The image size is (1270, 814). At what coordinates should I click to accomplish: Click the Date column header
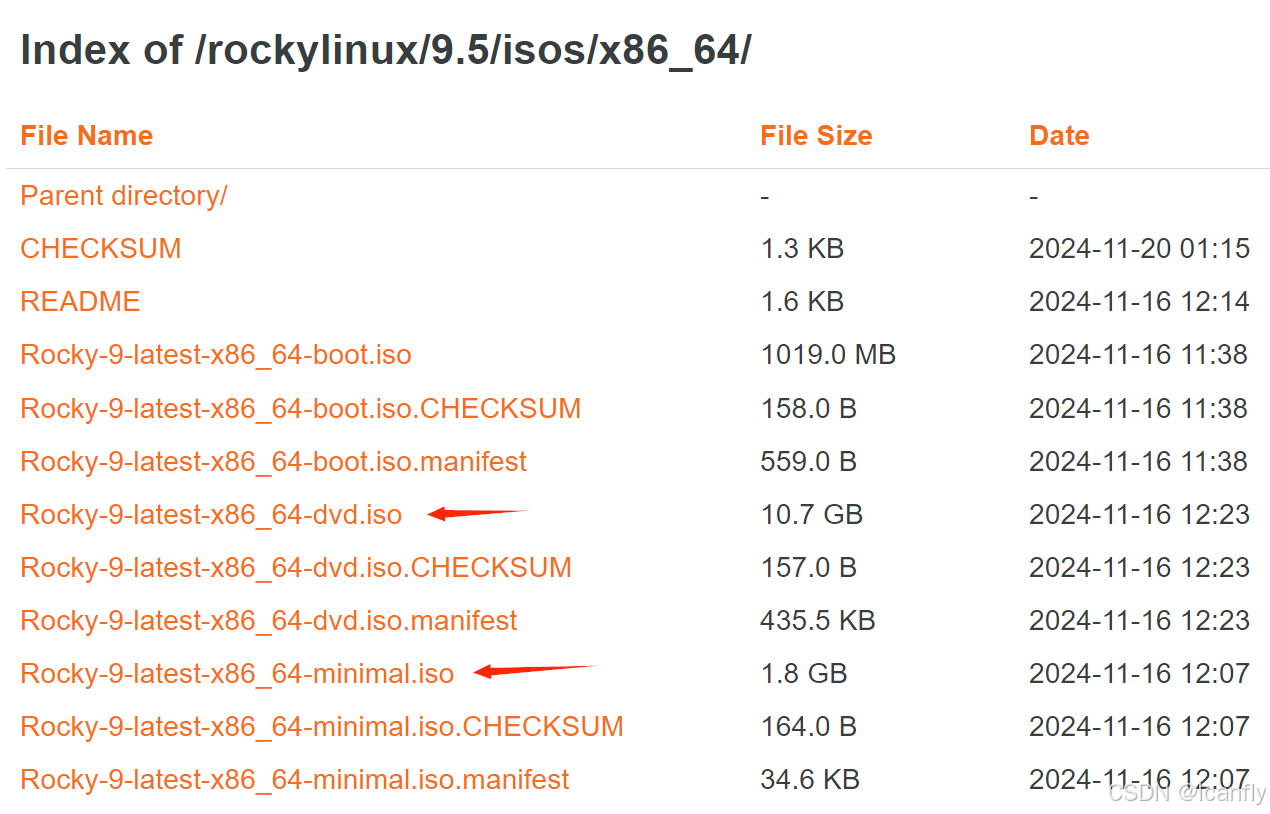(x=1059, y=136)
